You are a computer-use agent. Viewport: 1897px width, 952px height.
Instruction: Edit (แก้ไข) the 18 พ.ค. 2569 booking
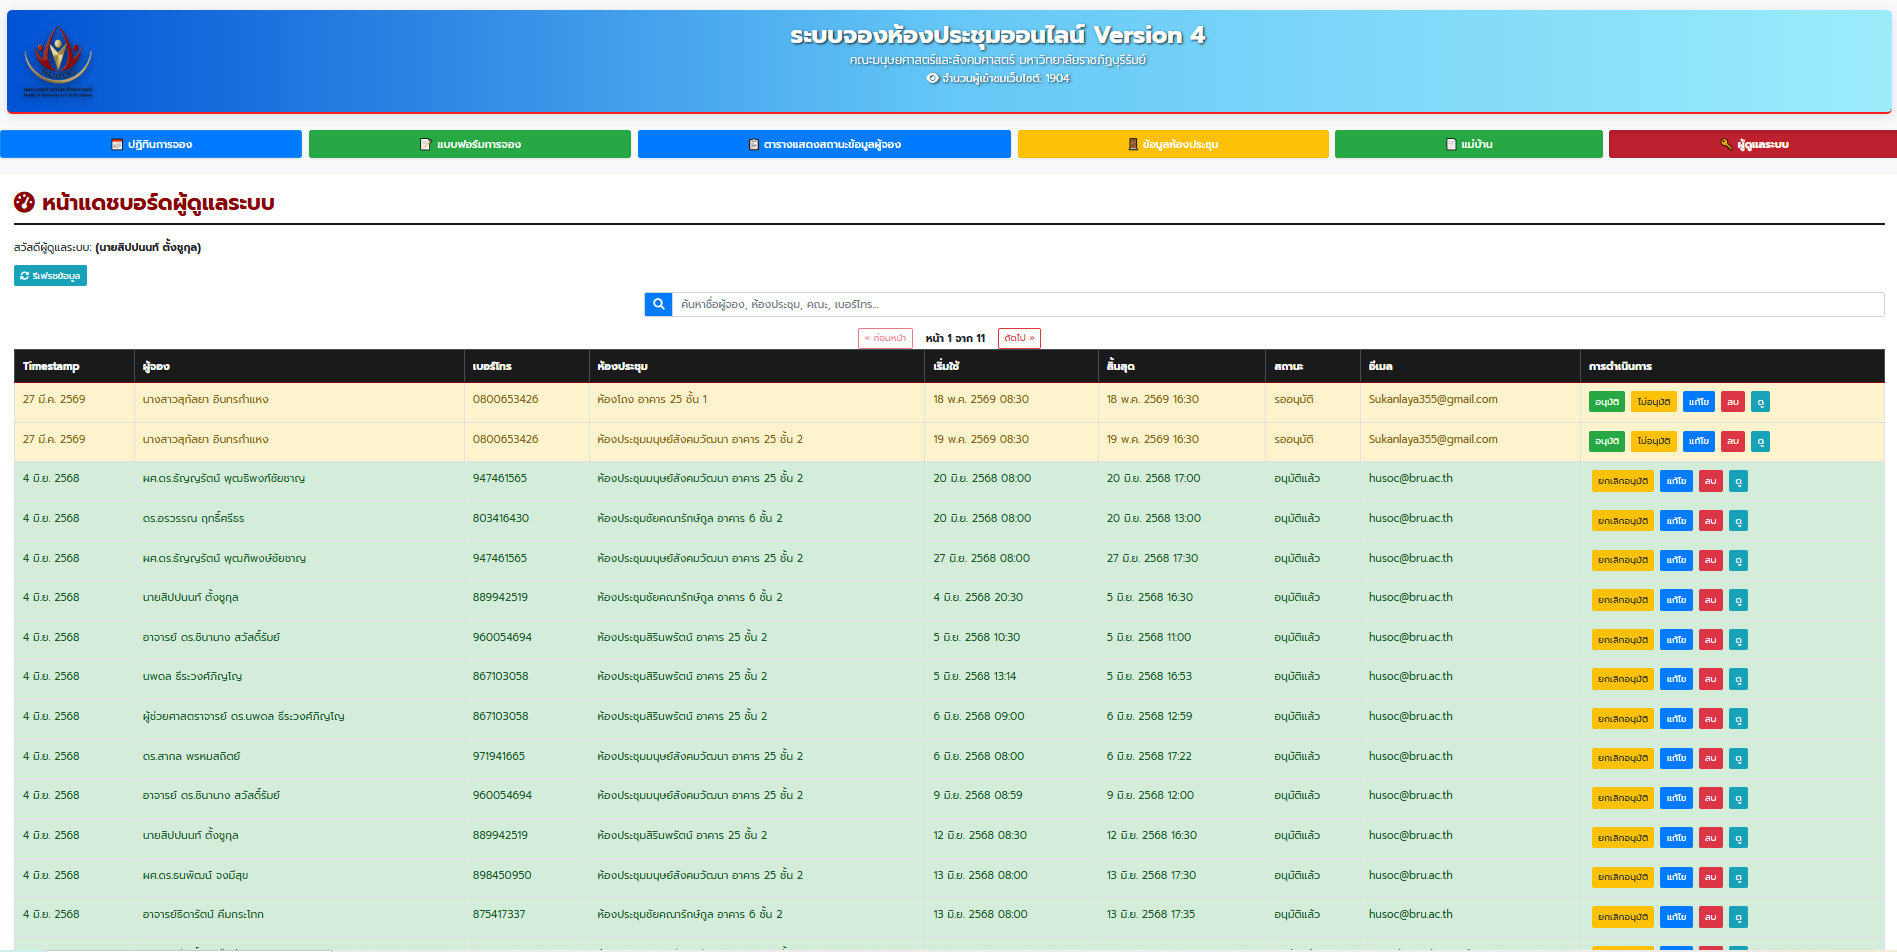1699,402
